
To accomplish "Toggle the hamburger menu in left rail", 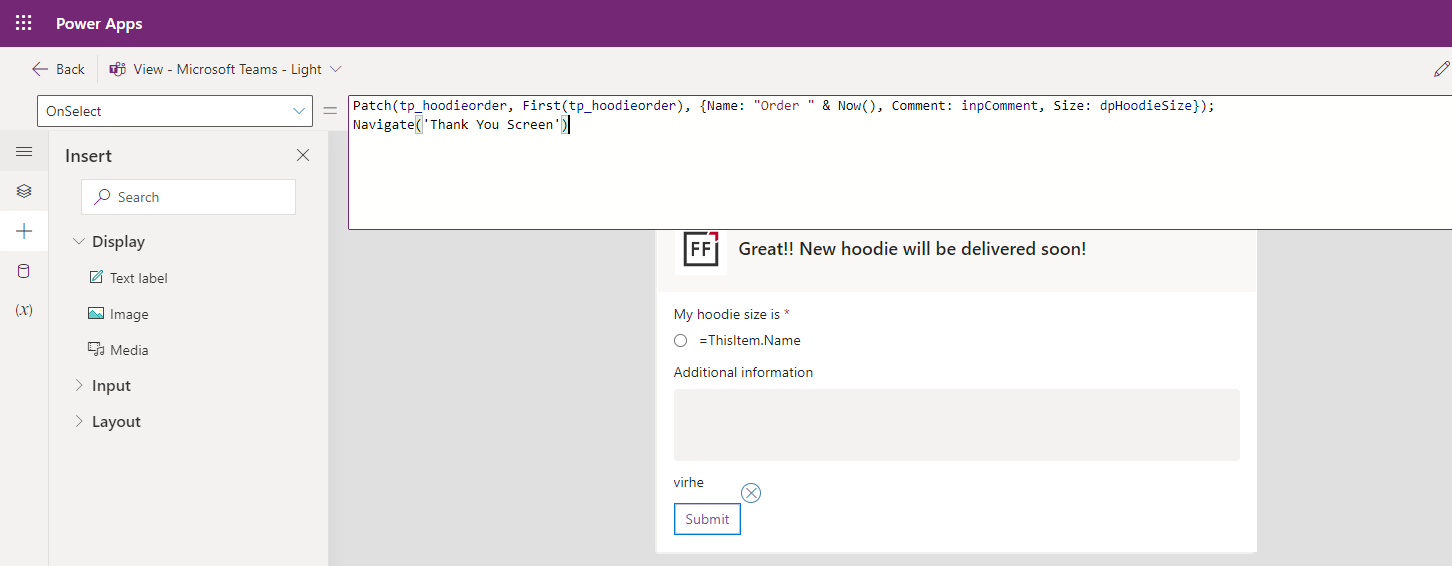I will (x=24, y=152).
